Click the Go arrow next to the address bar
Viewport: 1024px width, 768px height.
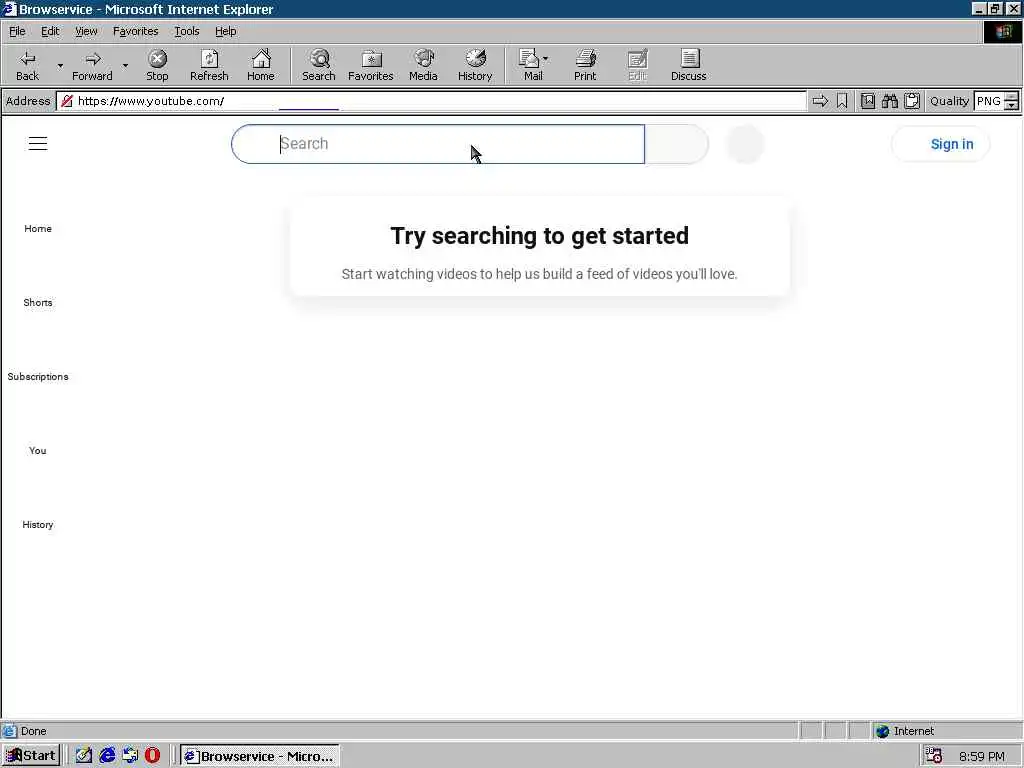[820, 101]
